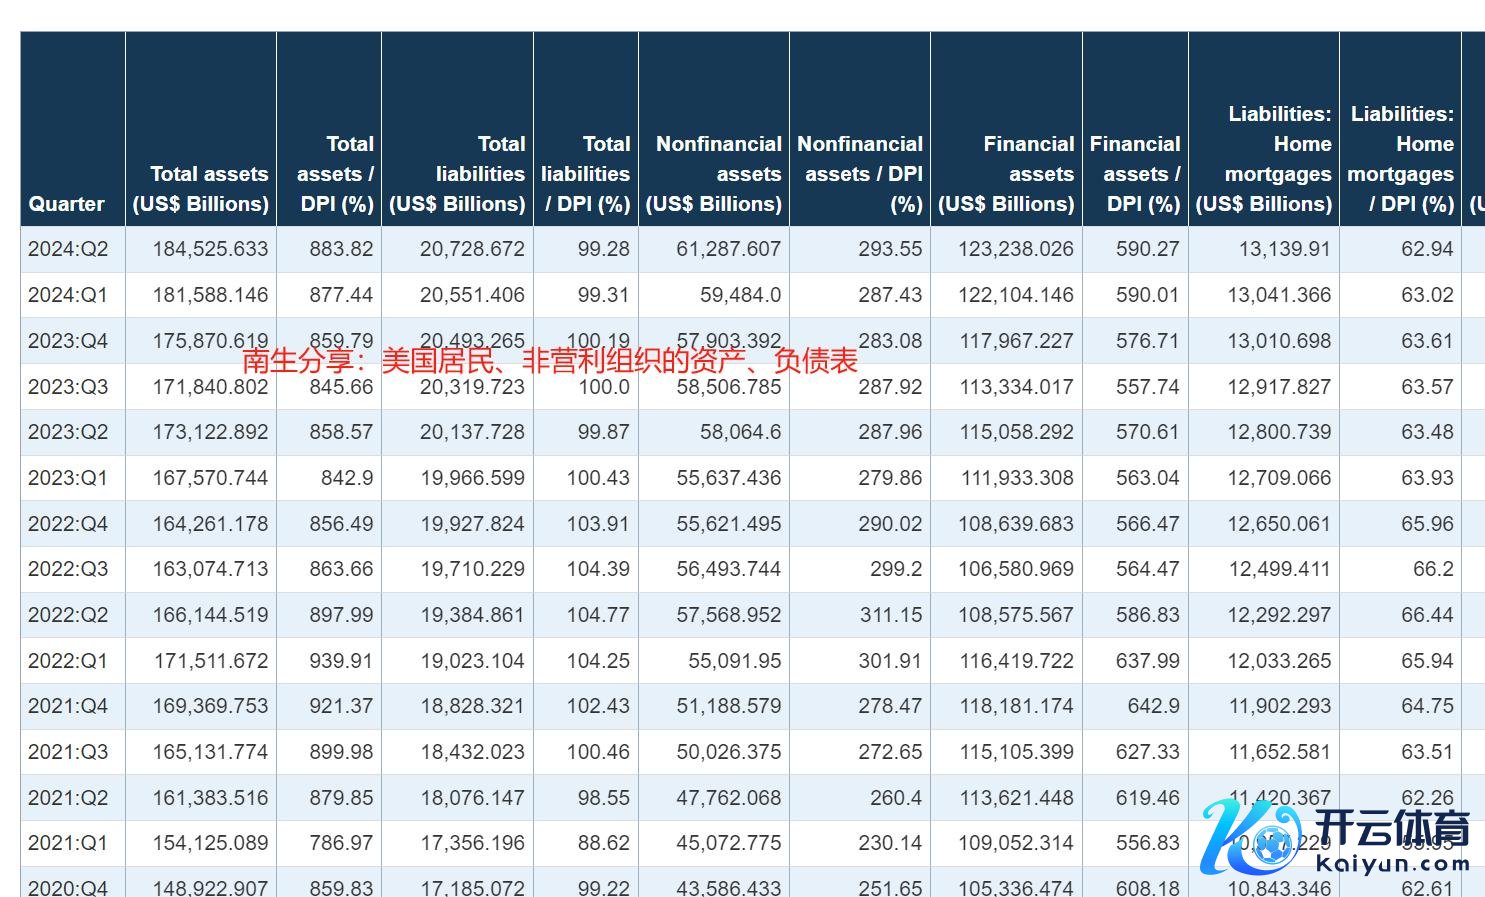Screen dimensions: 1485x897
Task: Select the 939.91 total assets / DPI cell
Action: tap(341, 661)
